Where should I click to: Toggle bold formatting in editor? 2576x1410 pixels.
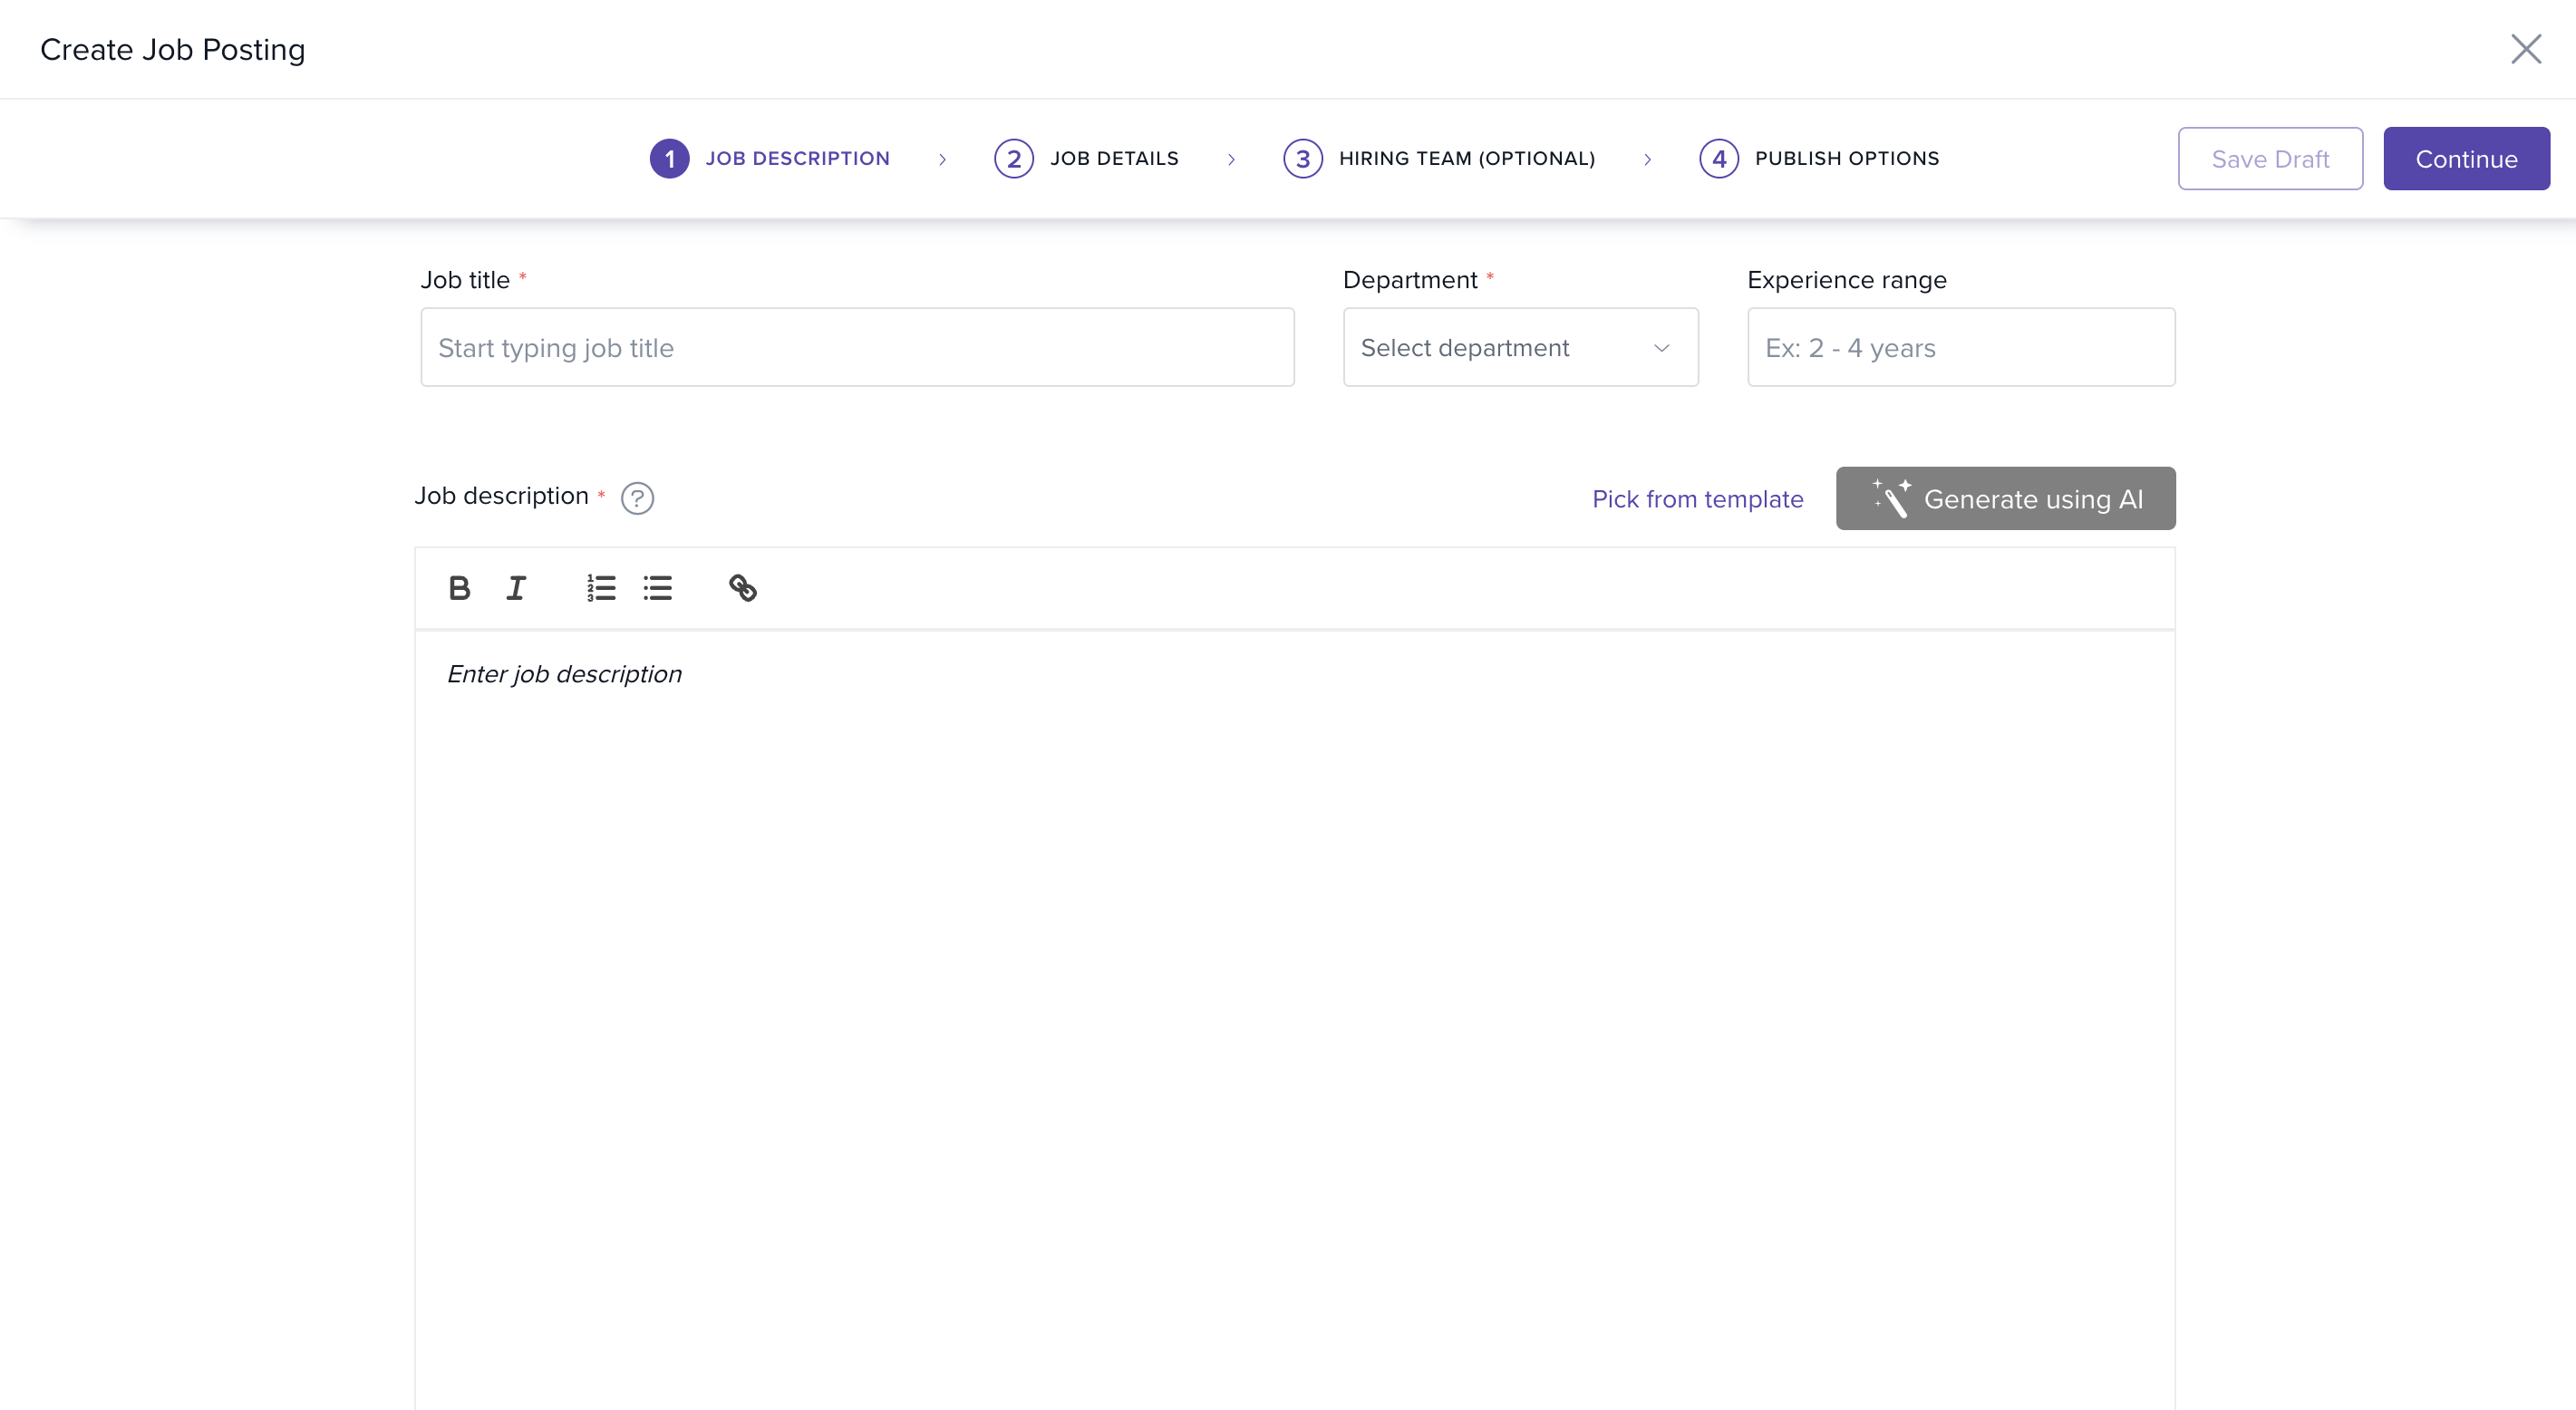pos(459,588)
